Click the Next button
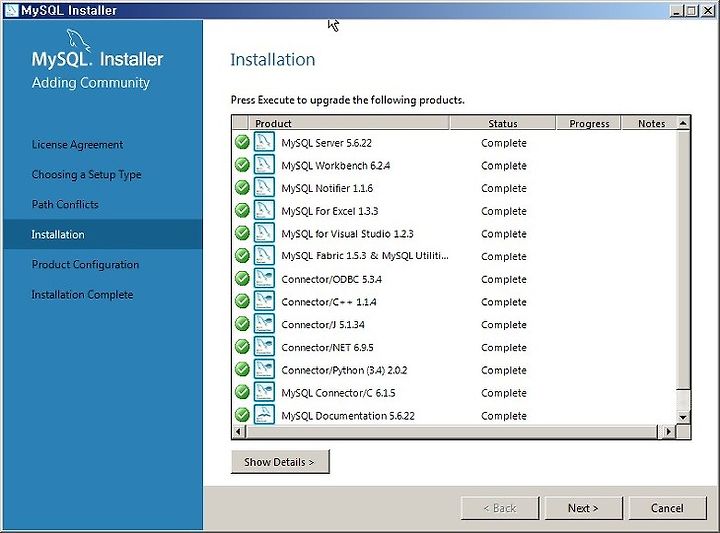 pos(583,508)
